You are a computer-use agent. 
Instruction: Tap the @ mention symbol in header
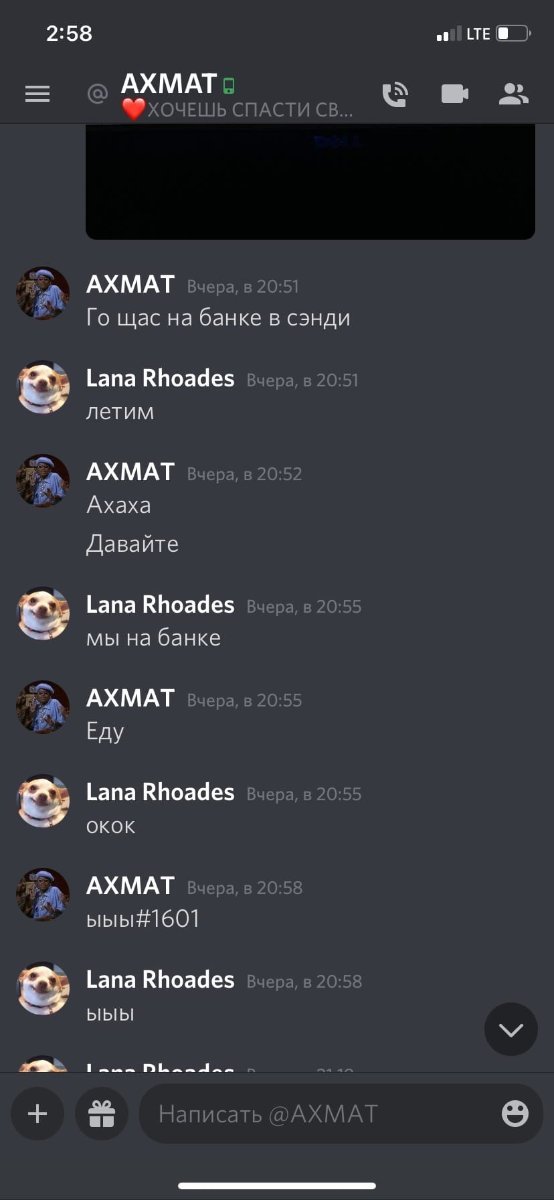(x=97, y=94)
